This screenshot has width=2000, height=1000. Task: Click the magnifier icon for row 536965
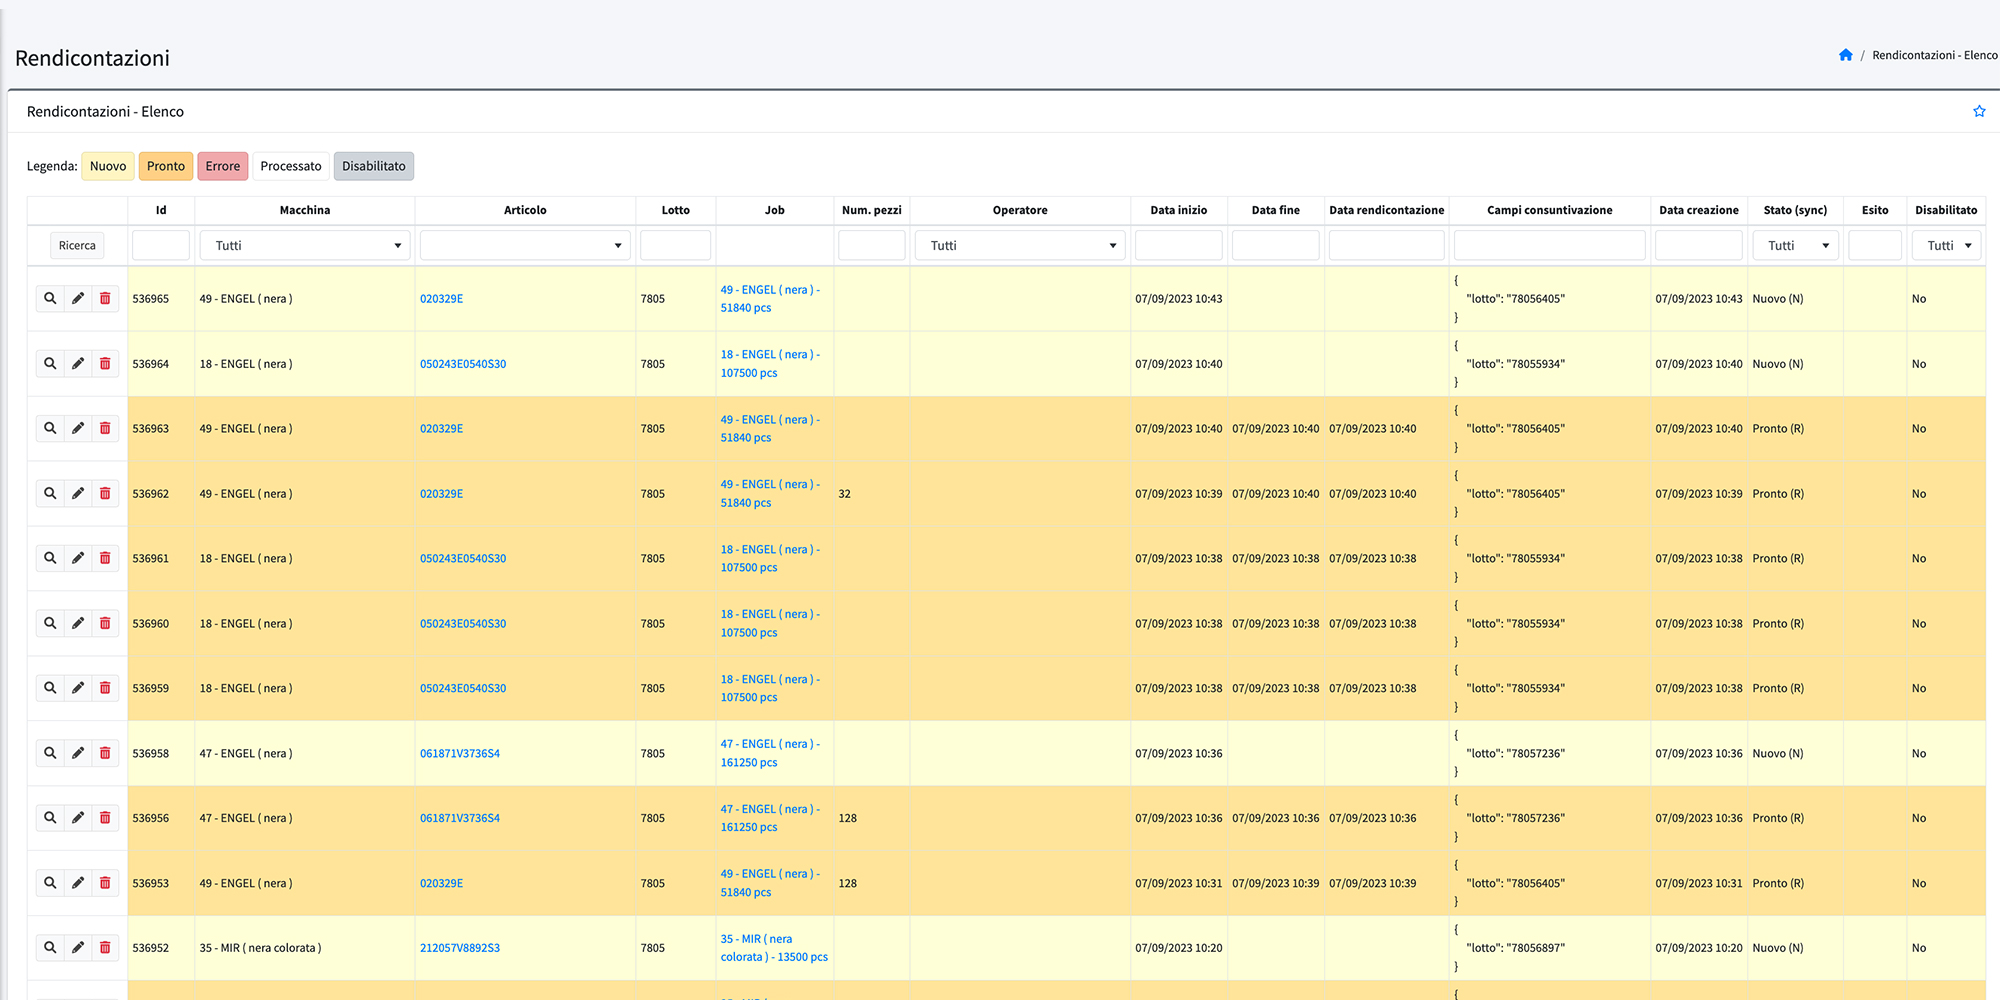click(x=50, y=299)
